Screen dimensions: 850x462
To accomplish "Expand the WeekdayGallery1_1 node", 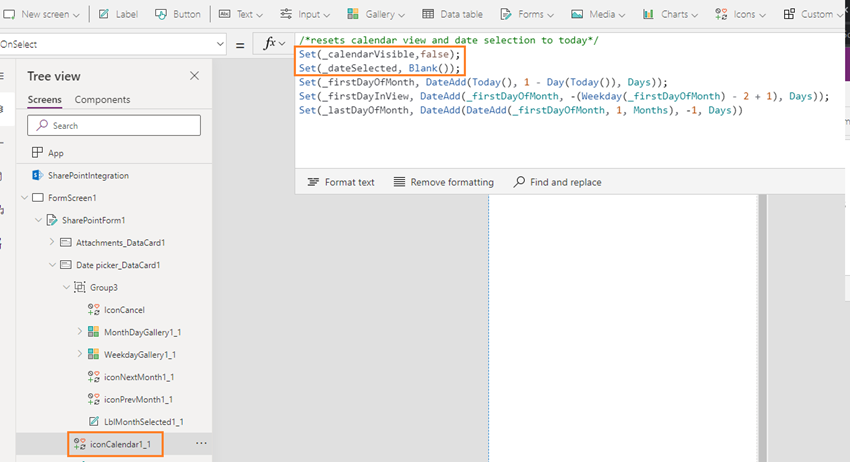I will [80, 354].
